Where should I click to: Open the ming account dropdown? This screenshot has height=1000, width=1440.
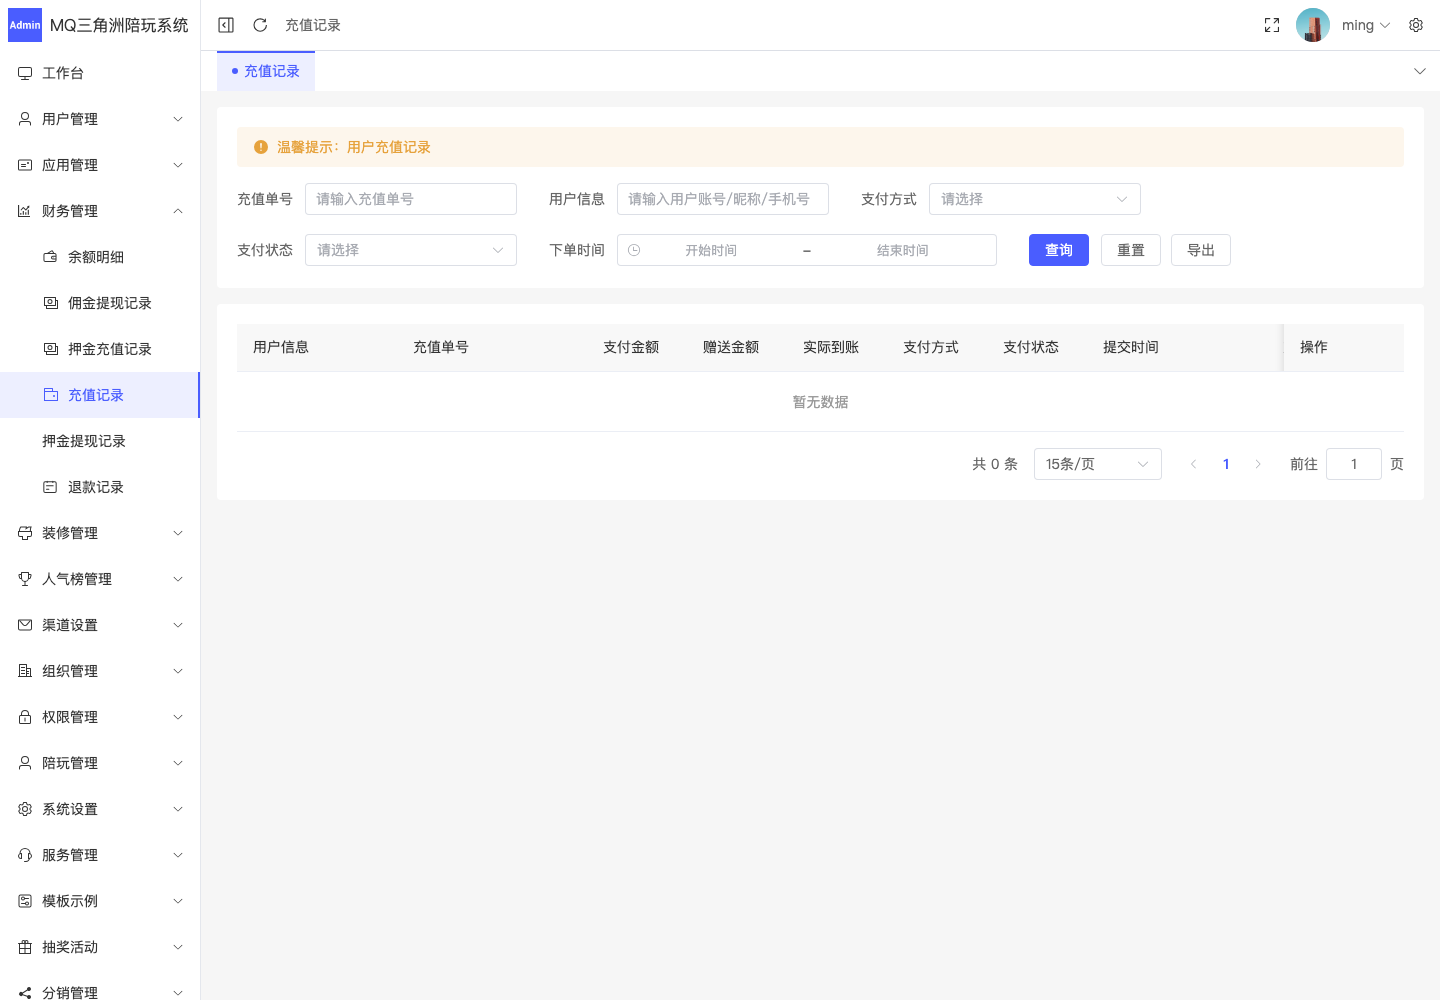tap(1366, 25)
